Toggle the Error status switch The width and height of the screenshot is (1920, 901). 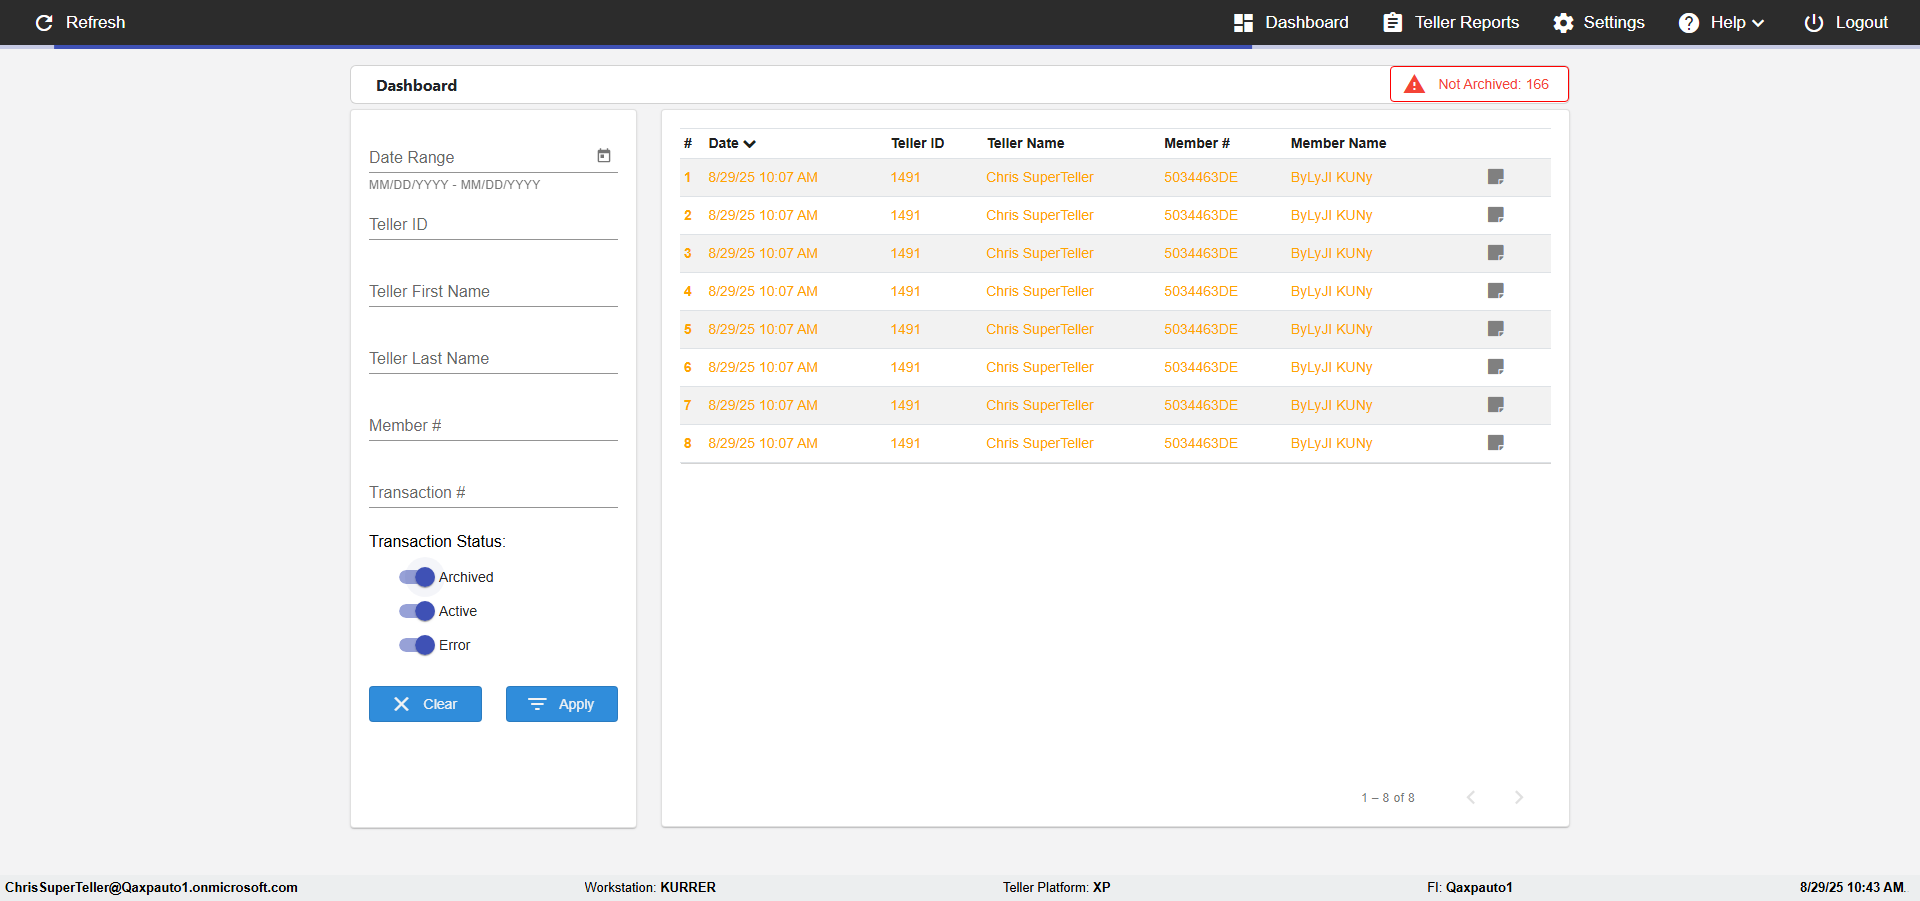coord(417,645)
